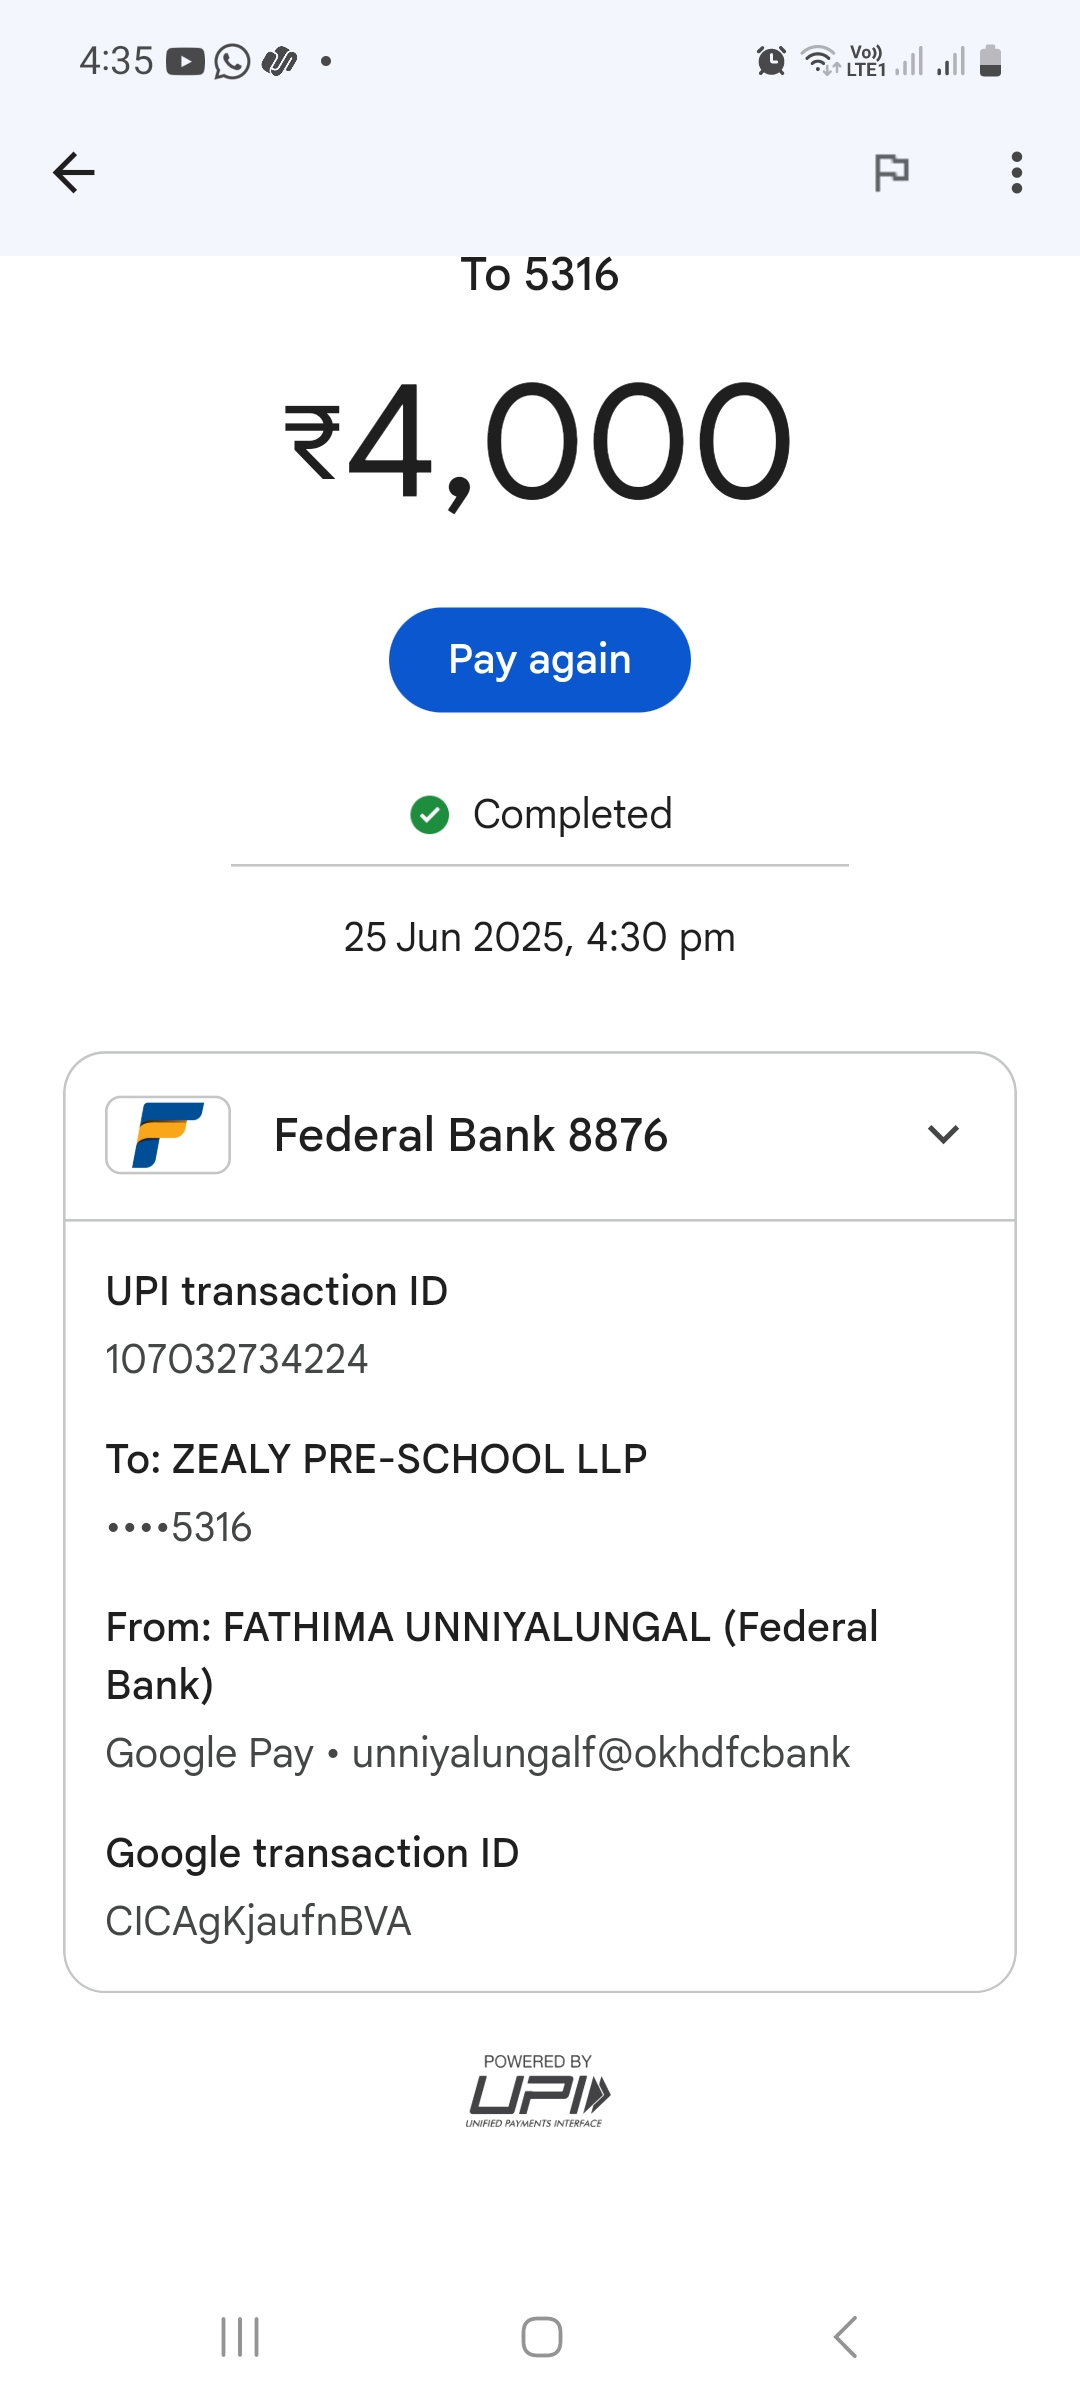Tap the Federal Bank logo
Screen dimensions: 1080x2400
point(168,1134)
